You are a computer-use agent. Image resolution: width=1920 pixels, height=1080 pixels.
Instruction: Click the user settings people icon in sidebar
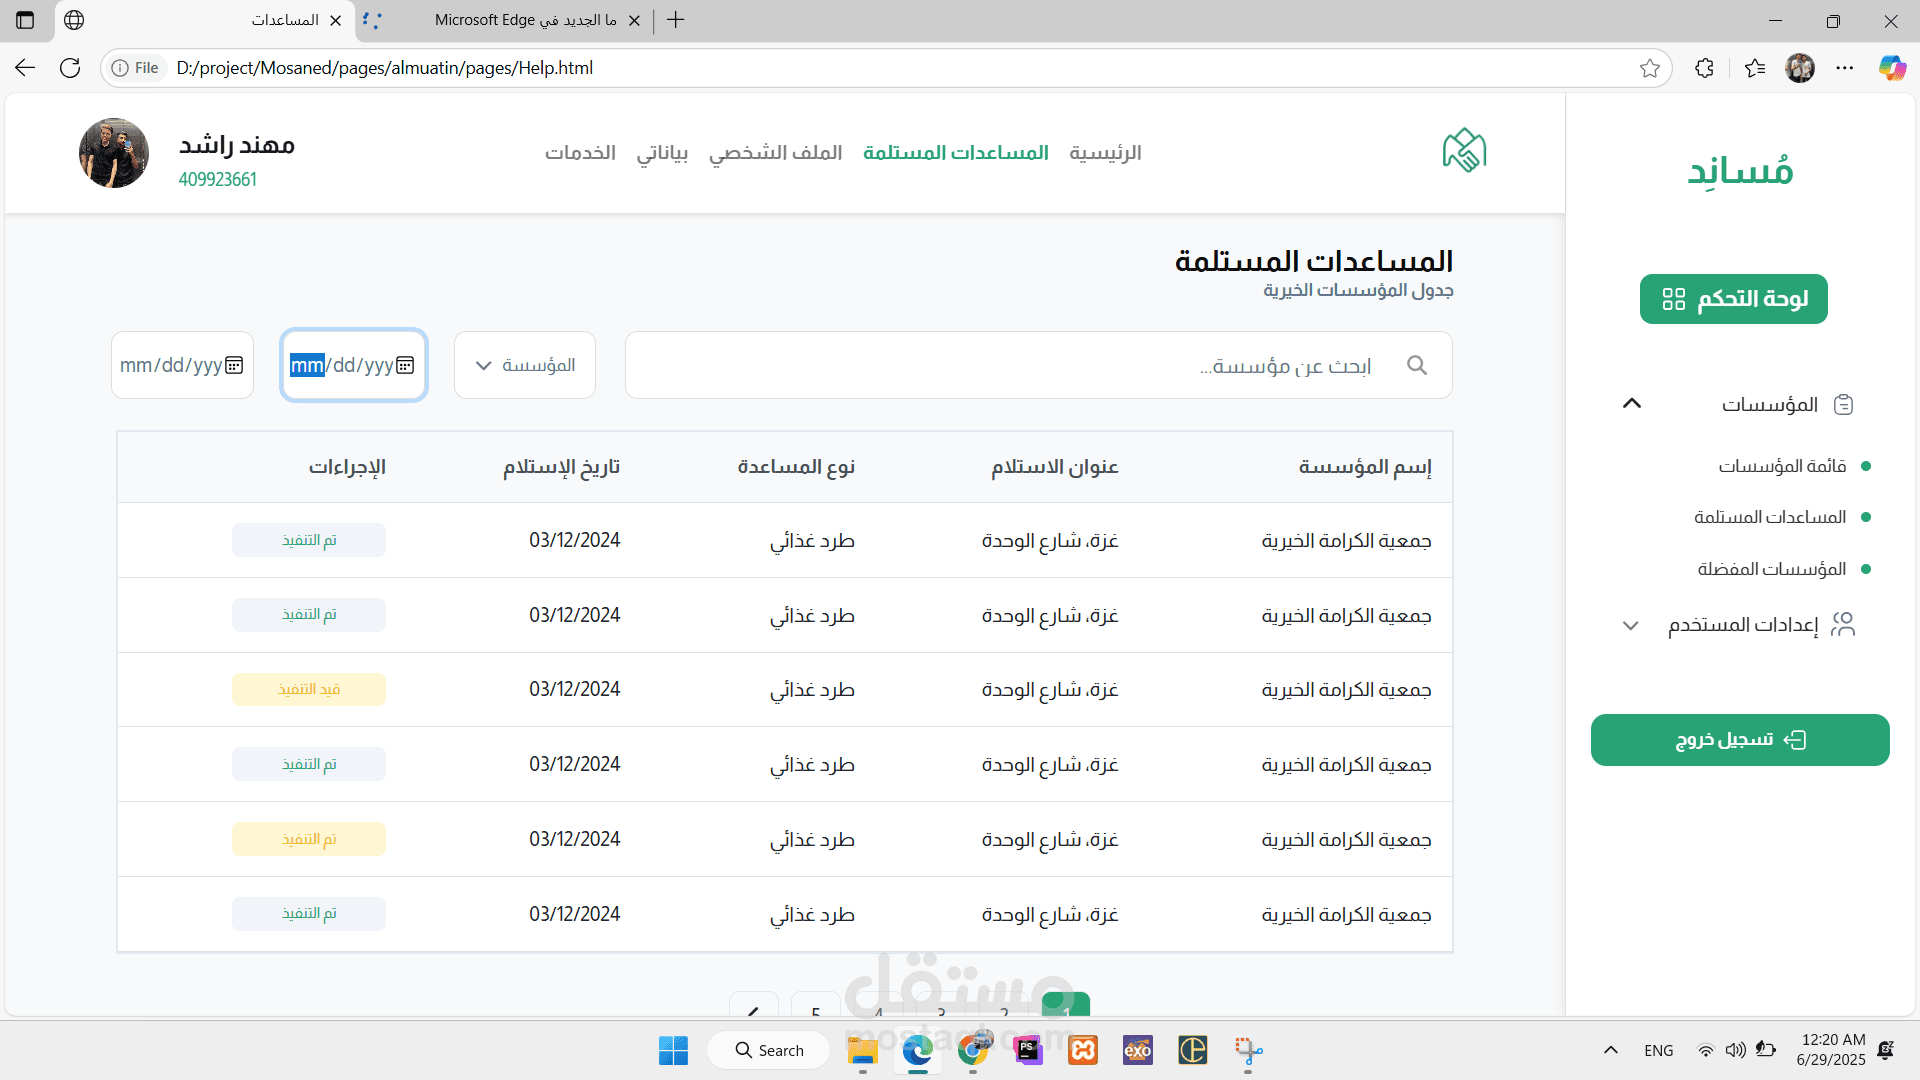pos(1843,625)
